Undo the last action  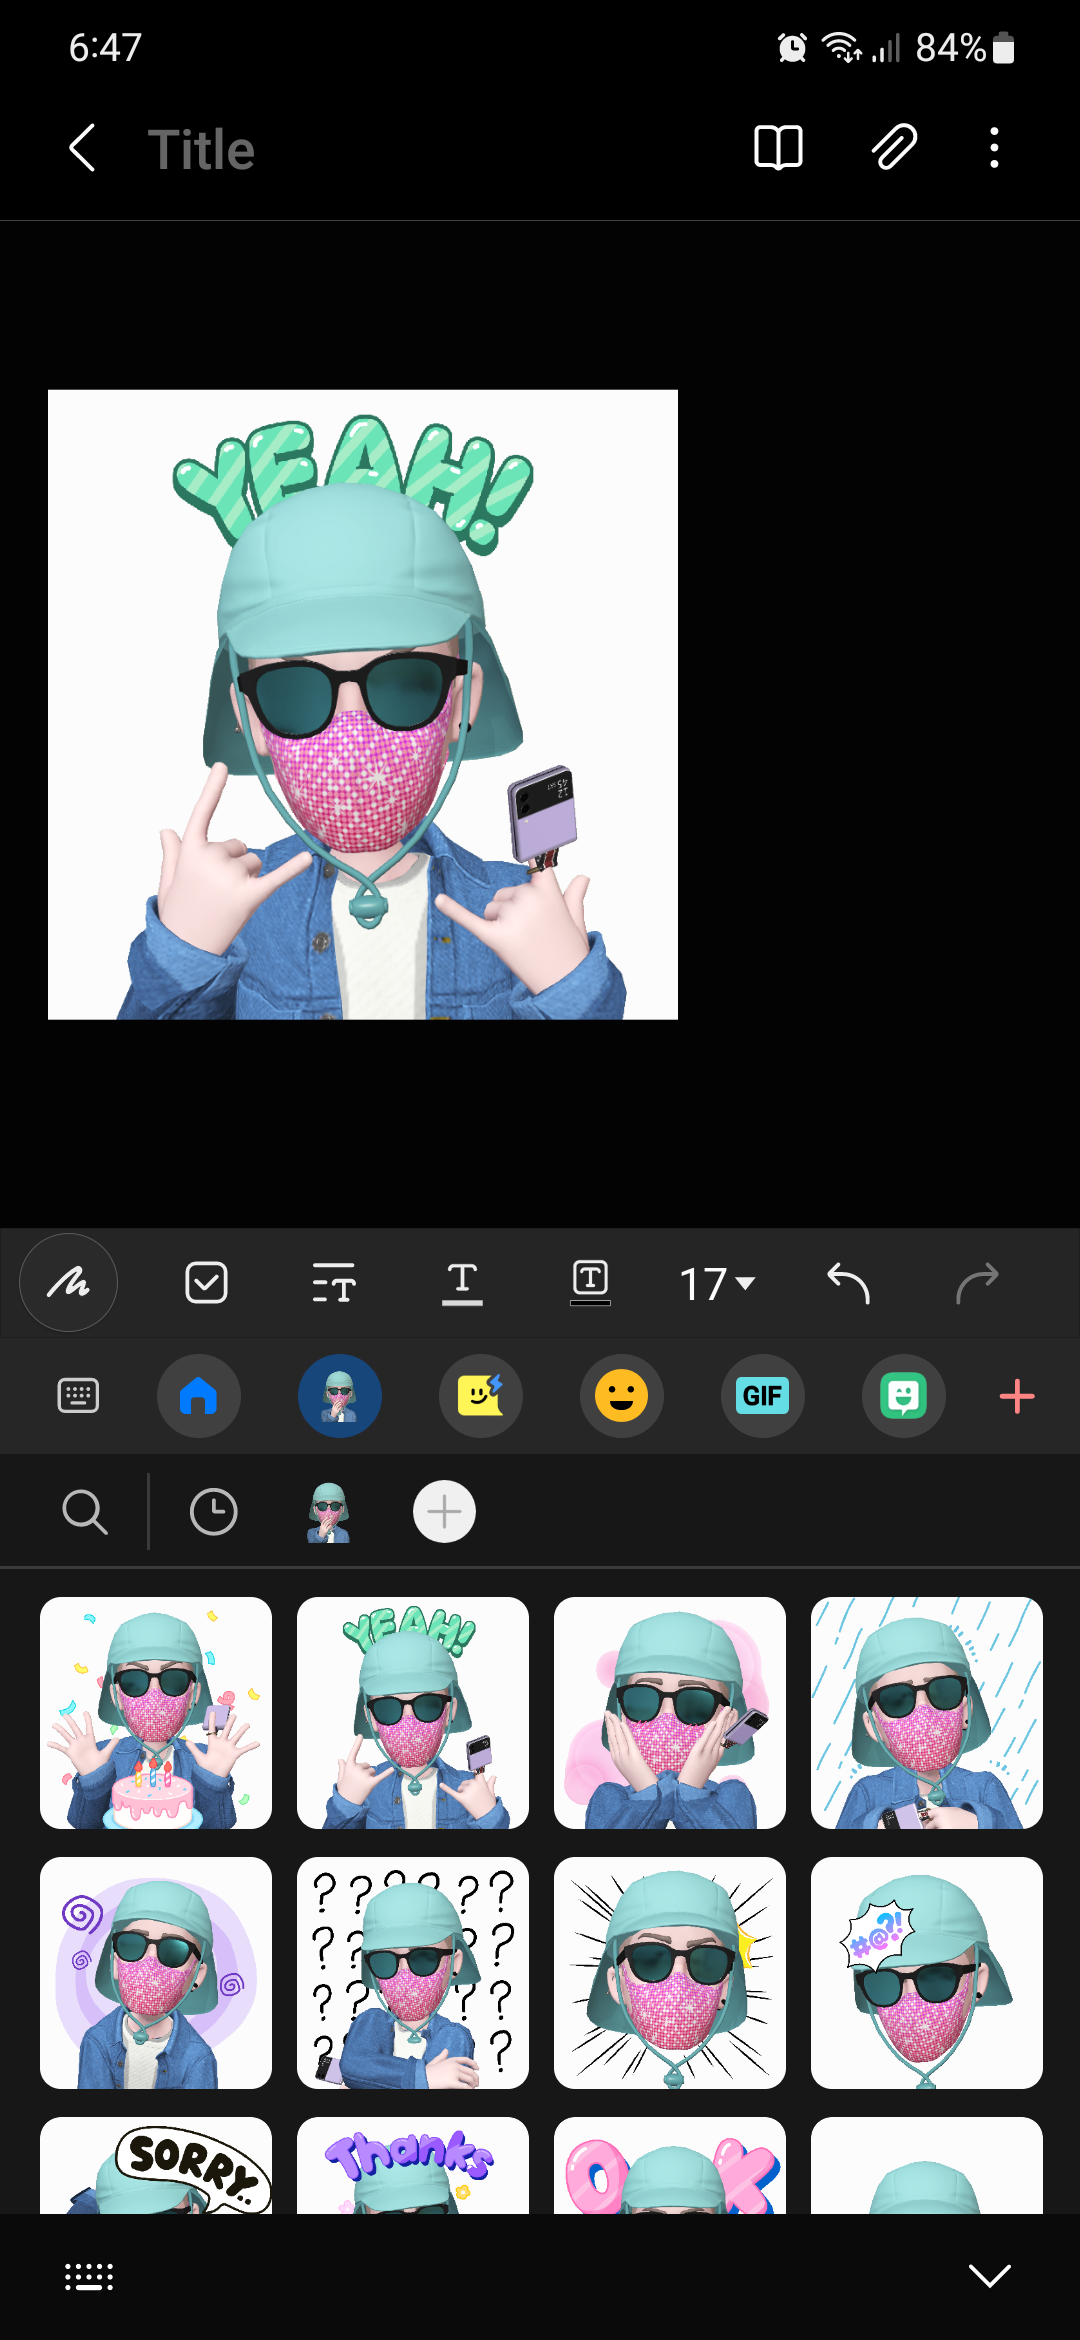[x=848, y=1283]
